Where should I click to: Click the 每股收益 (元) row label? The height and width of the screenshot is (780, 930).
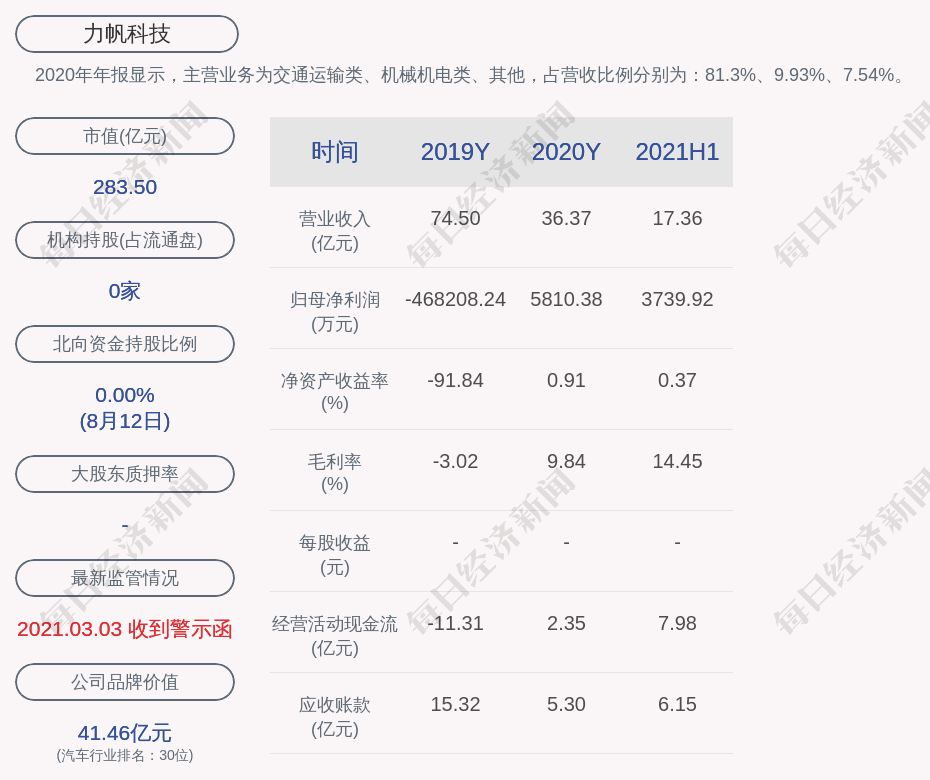(335, 555)
